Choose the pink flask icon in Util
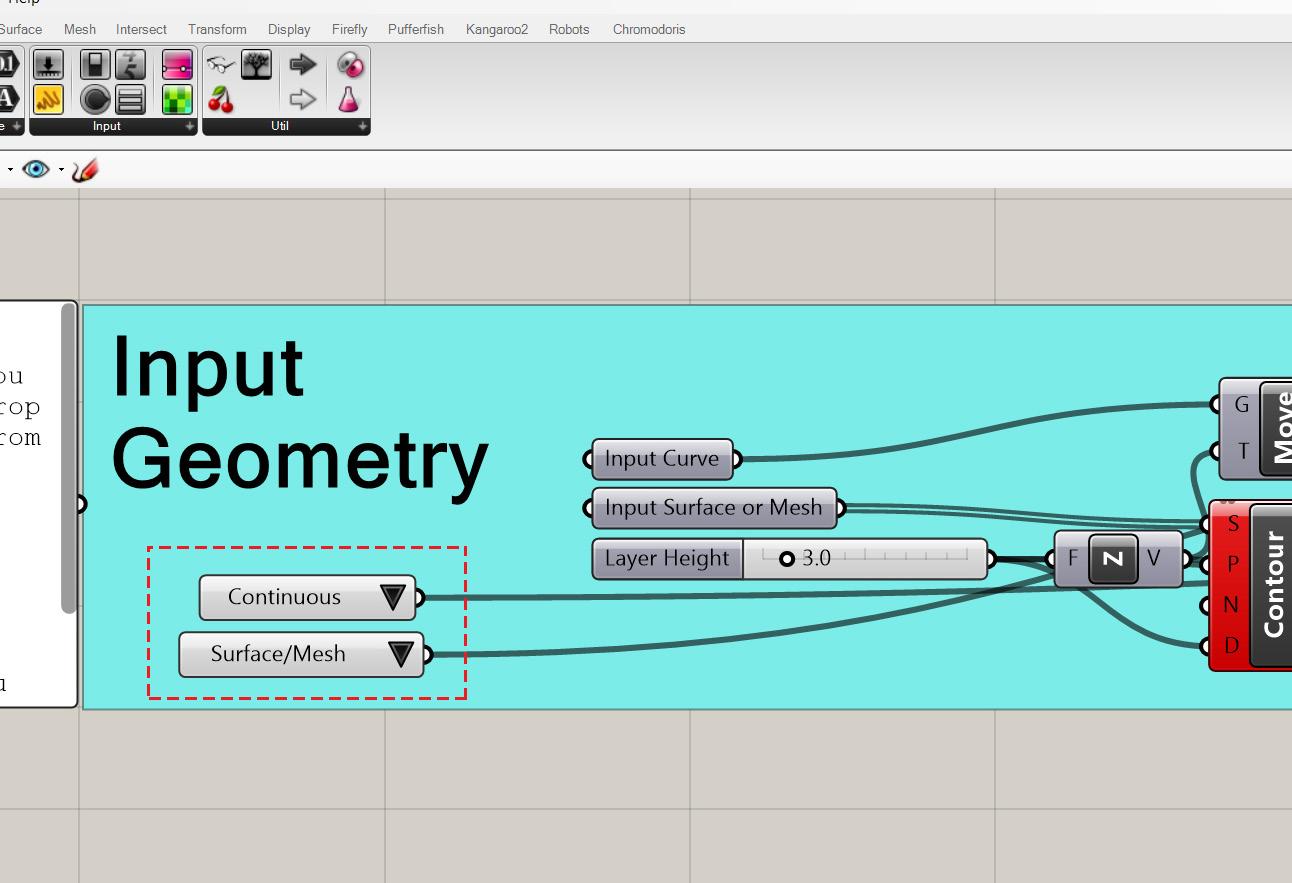The height and width of the screenshot is (883, 1292). tap(349, 99)
